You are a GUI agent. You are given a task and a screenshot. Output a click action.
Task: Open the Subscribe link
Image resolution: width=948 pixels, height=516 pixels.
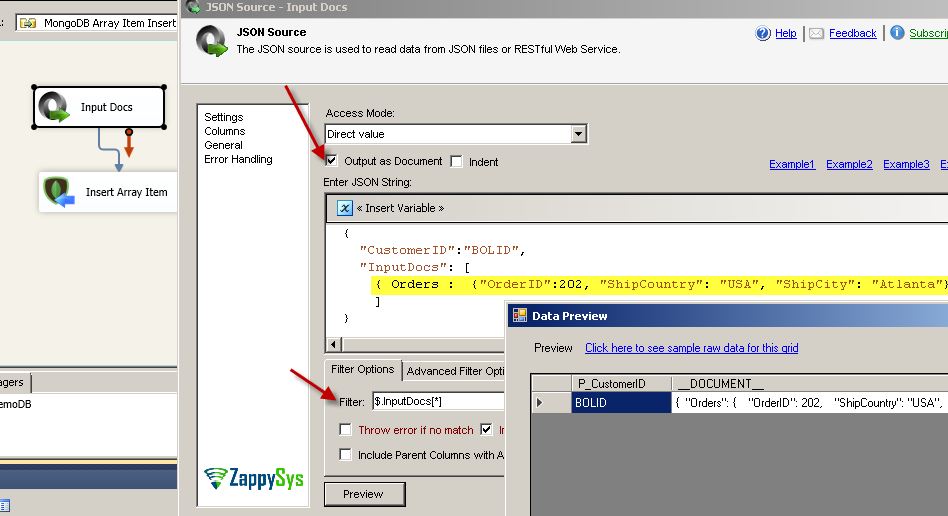pos(928,33)
